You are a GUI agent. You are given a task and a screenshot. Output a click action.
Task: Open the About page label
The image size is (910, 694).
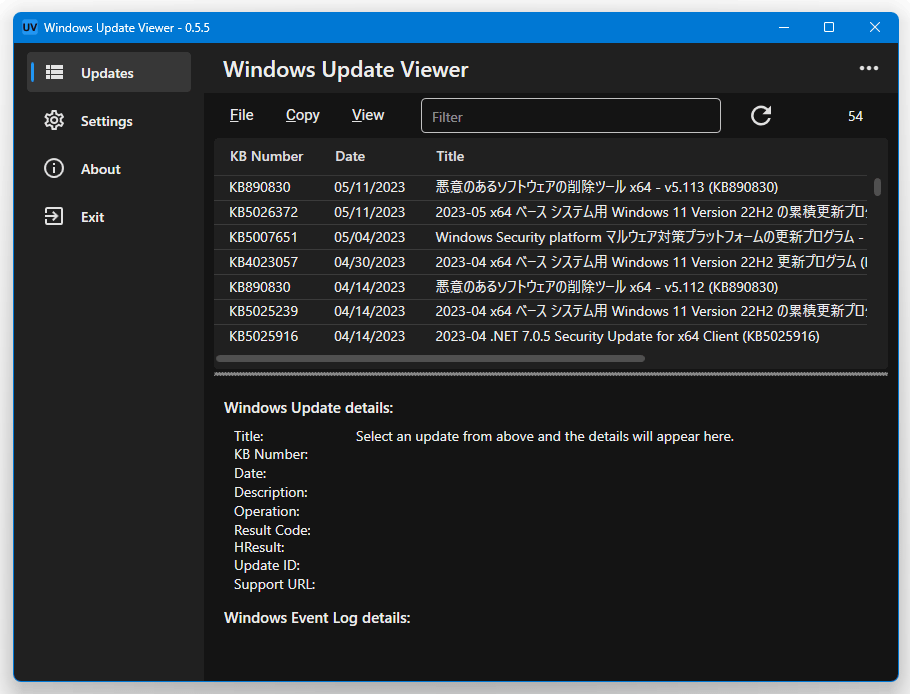pyautogui.click(x=100, y=169)
